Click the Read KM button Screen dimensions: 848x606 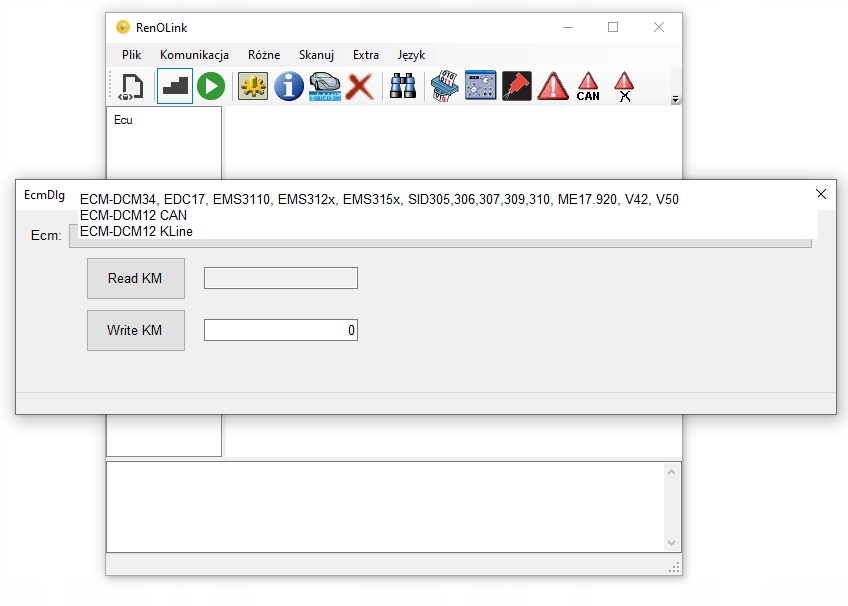[136, 278]
